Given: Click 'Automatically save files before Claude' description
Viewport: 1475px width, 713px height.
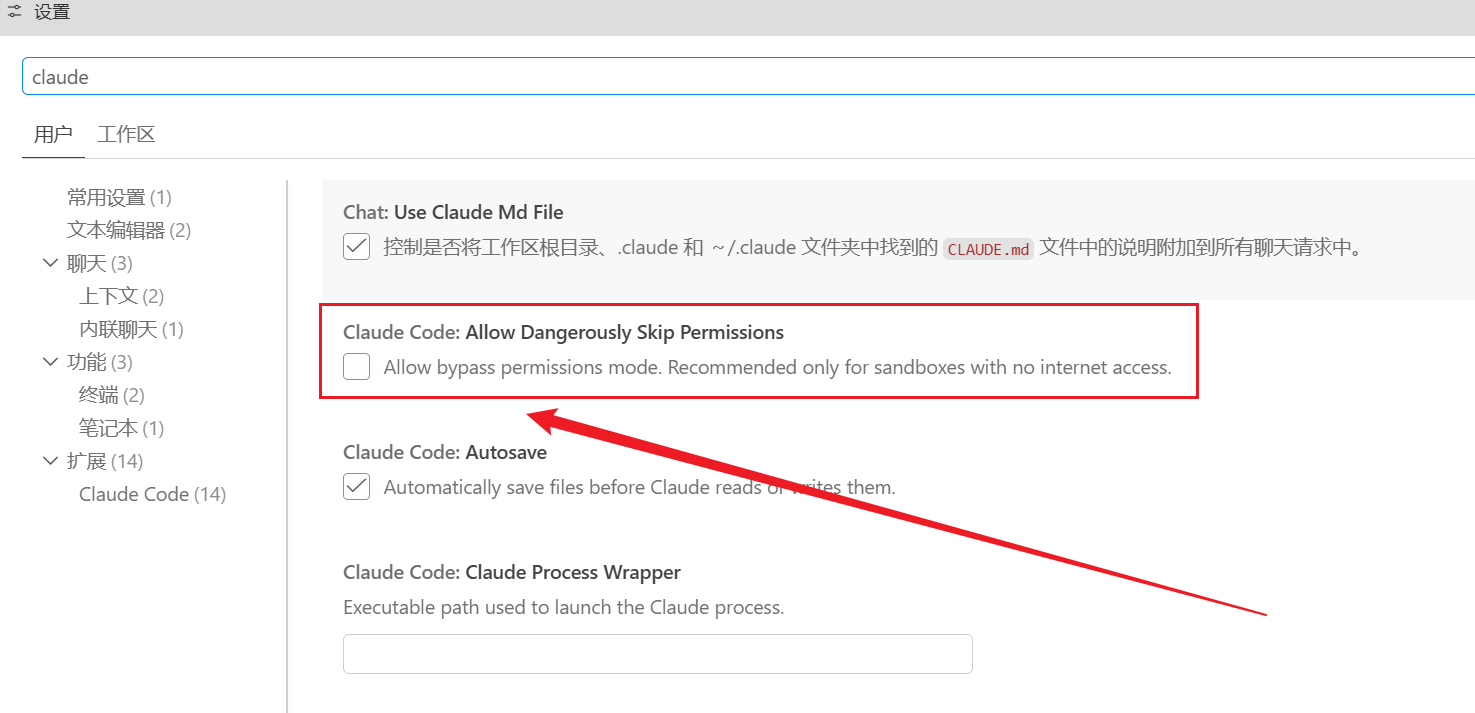Looking at the screenshot, I should 640,487.
